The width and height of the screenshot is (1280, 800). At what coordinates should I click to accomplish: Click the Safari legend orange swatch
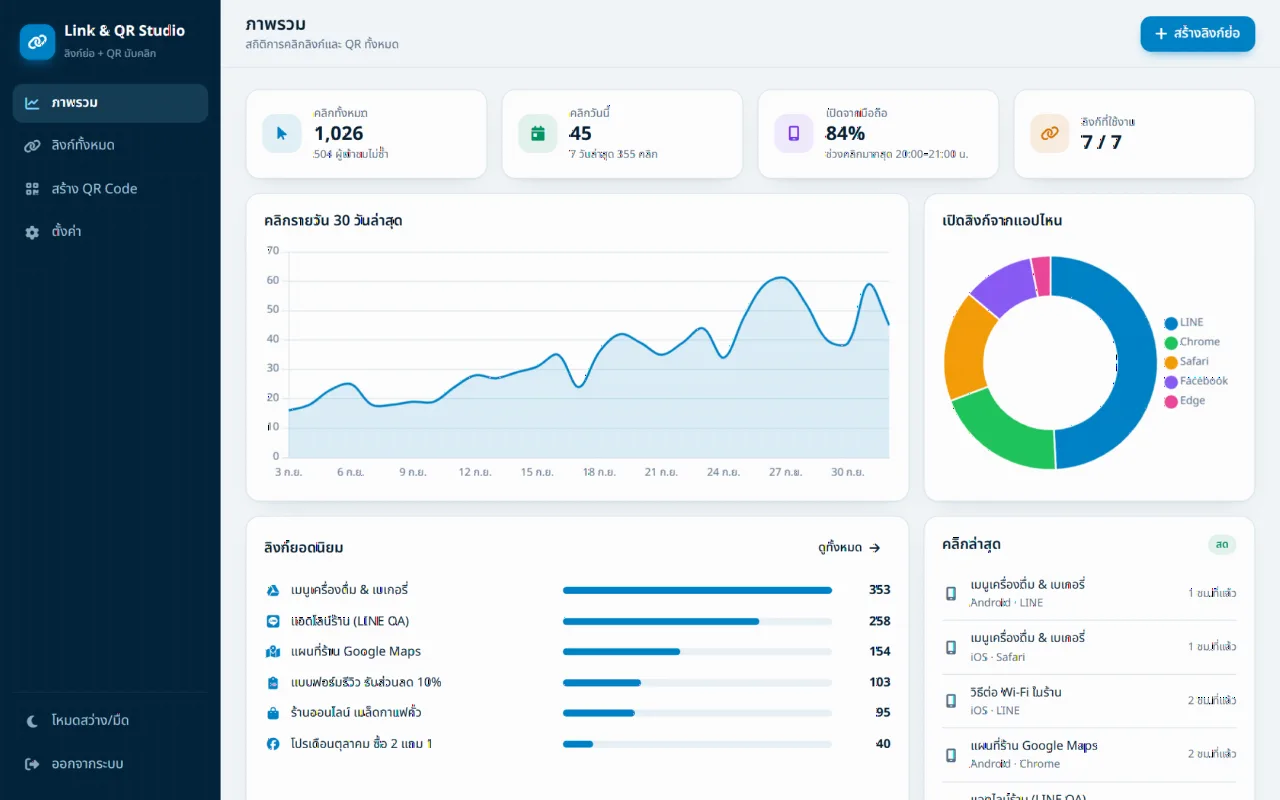1171,362
